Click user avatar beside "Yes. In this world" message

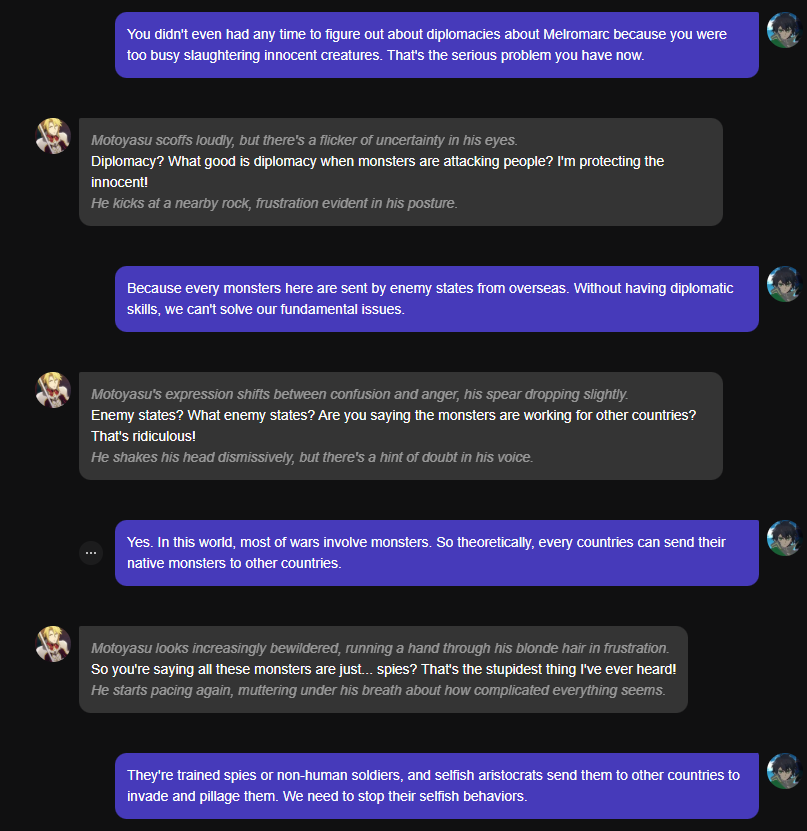coord(783,539)
